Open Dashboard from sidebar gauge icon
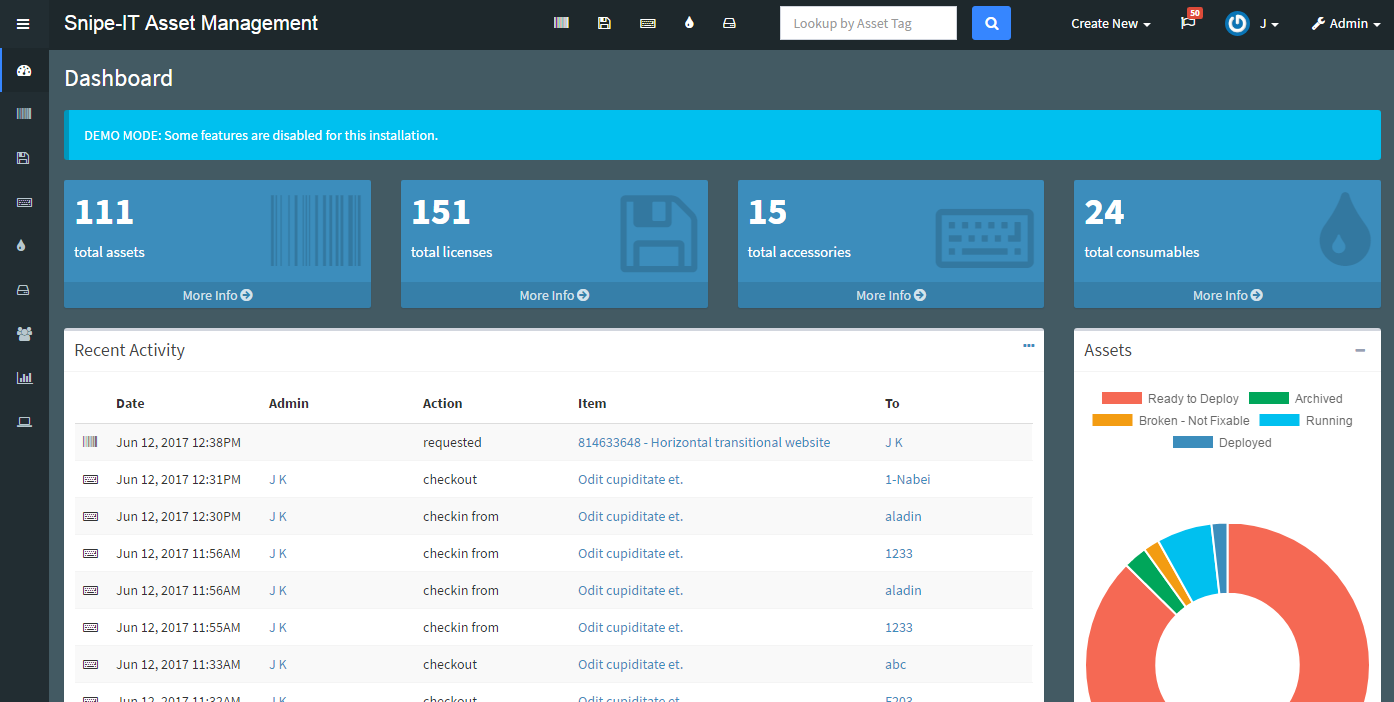 (24, 71)
